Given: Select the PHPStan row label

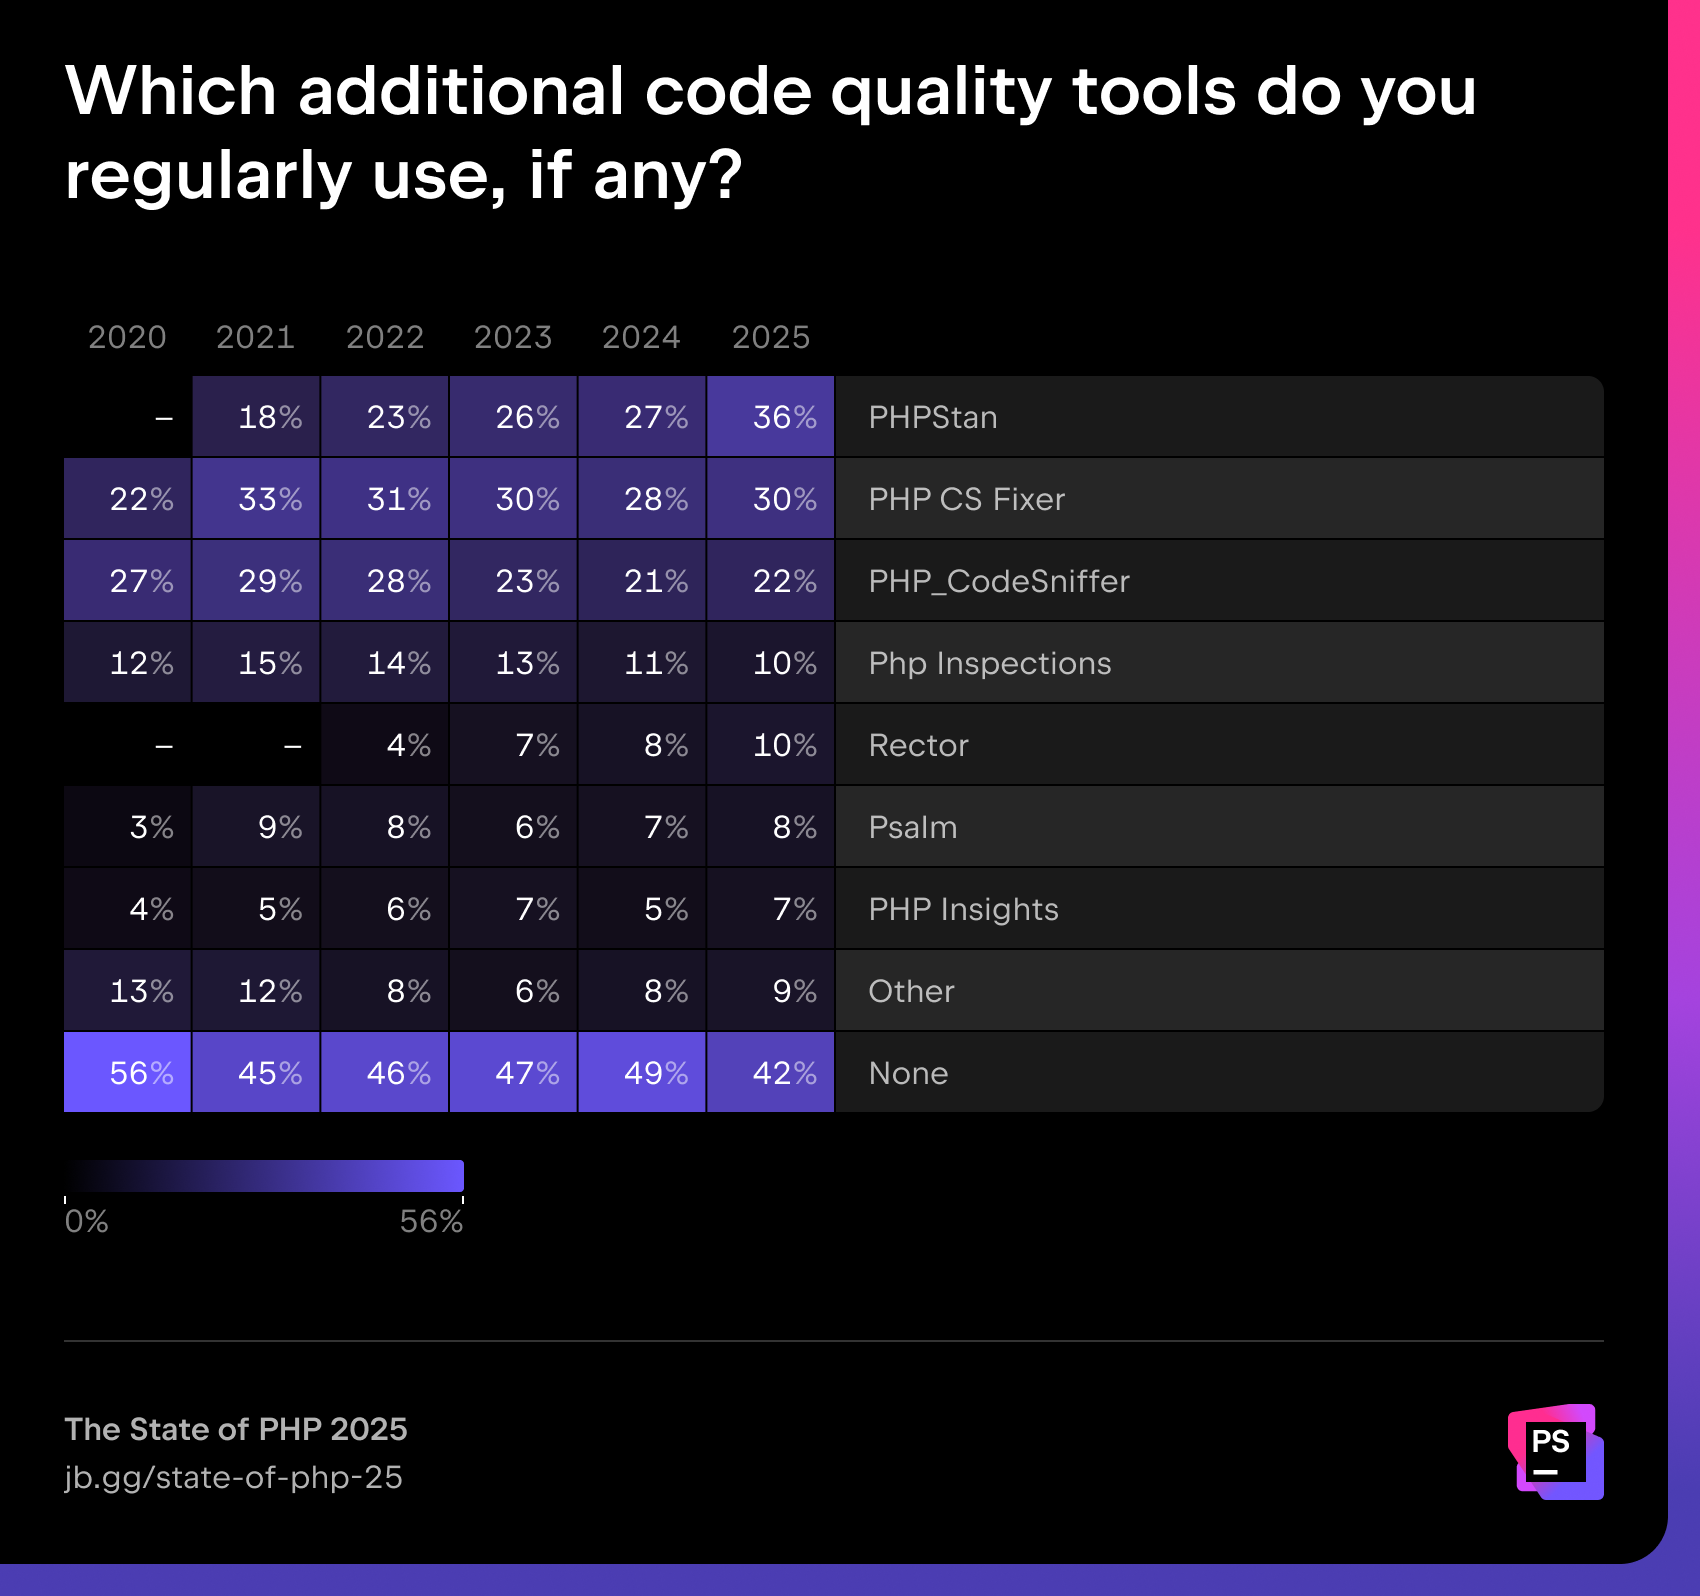Looking at the screenshot, I should point(933,417).
